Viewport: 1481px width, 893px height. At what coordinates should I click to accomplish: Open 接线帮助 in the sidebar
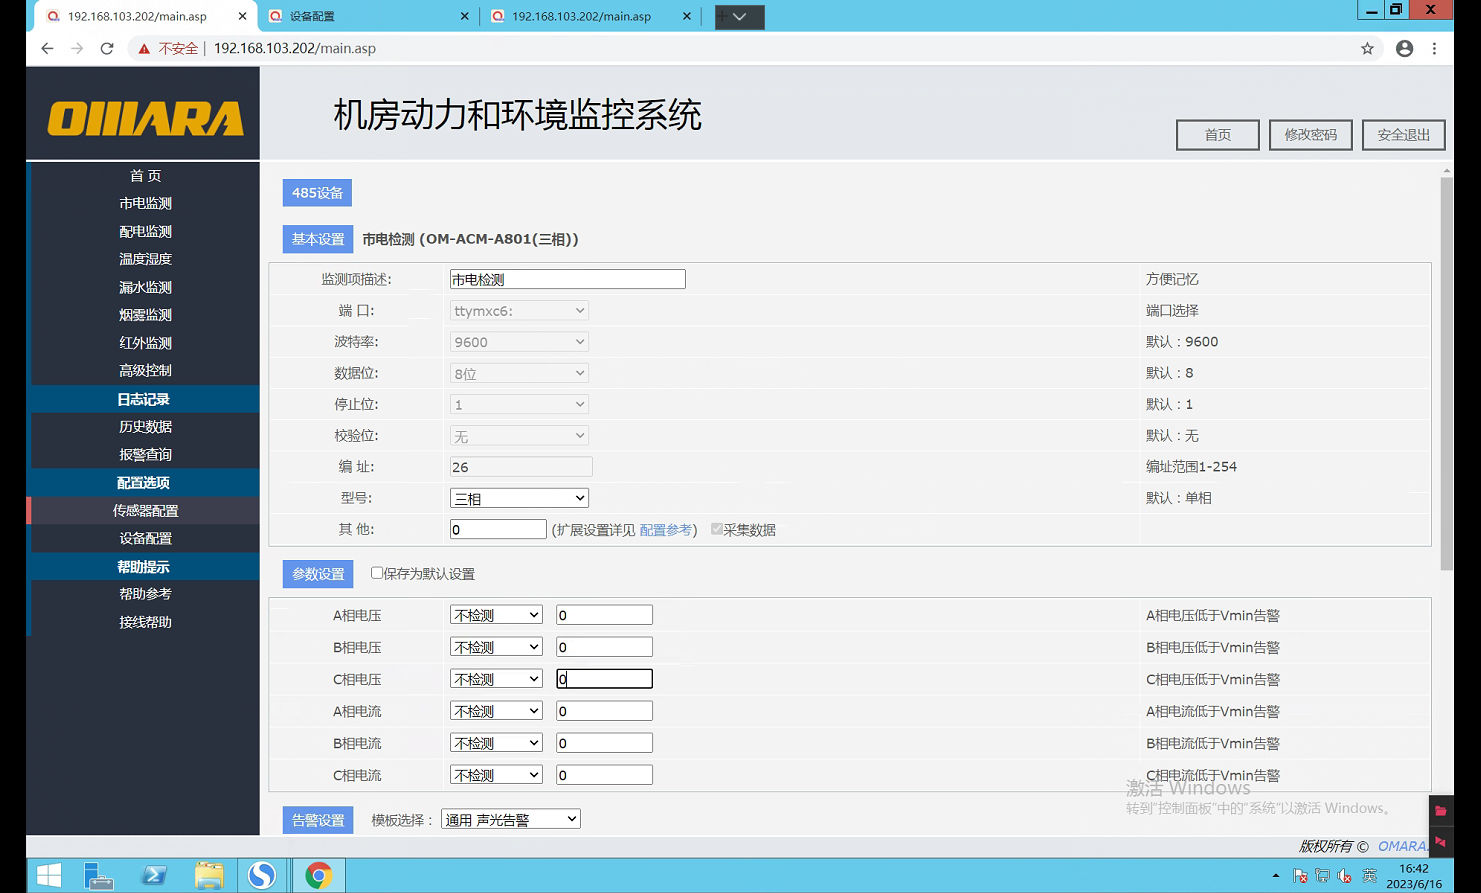pos(145,622)
